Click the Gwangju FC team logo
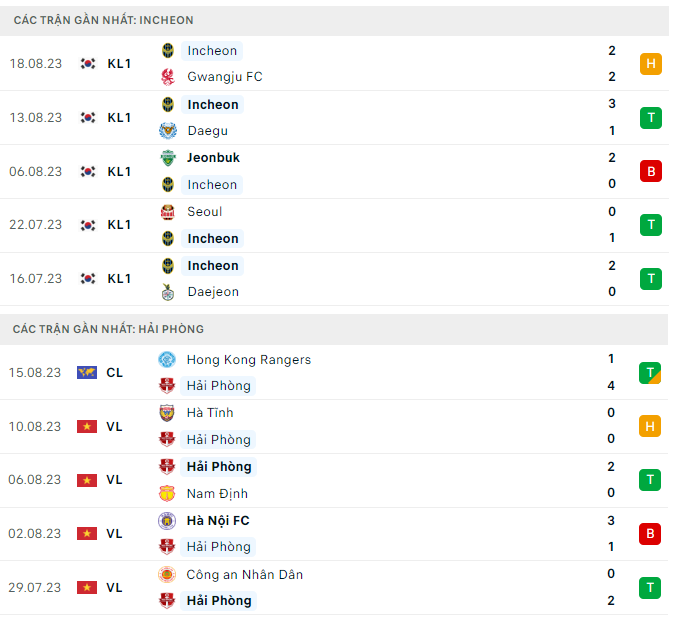The image size is (673, 626). click(167, 77)
